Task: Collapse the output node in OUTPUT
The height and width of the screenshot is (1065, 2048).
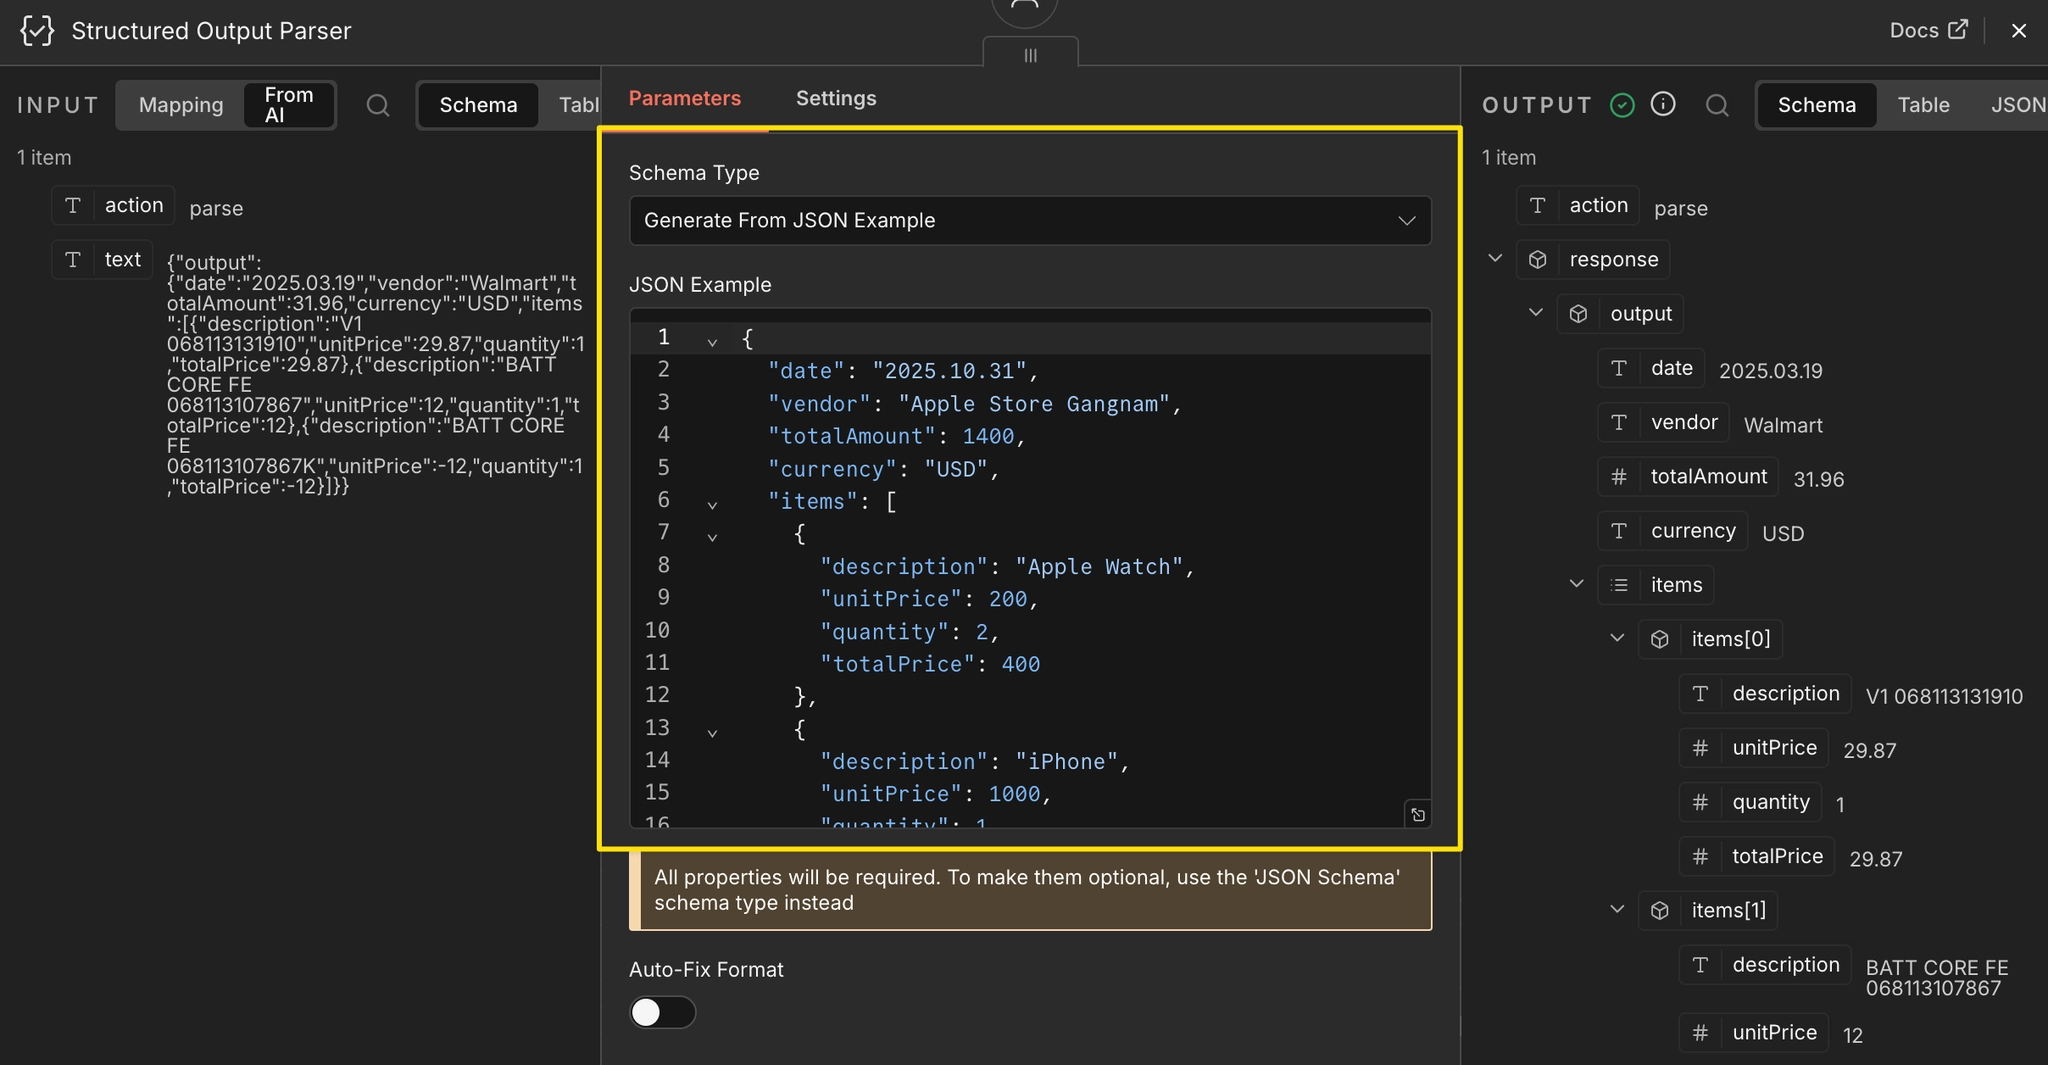Action: click(x=1536, y=312)
